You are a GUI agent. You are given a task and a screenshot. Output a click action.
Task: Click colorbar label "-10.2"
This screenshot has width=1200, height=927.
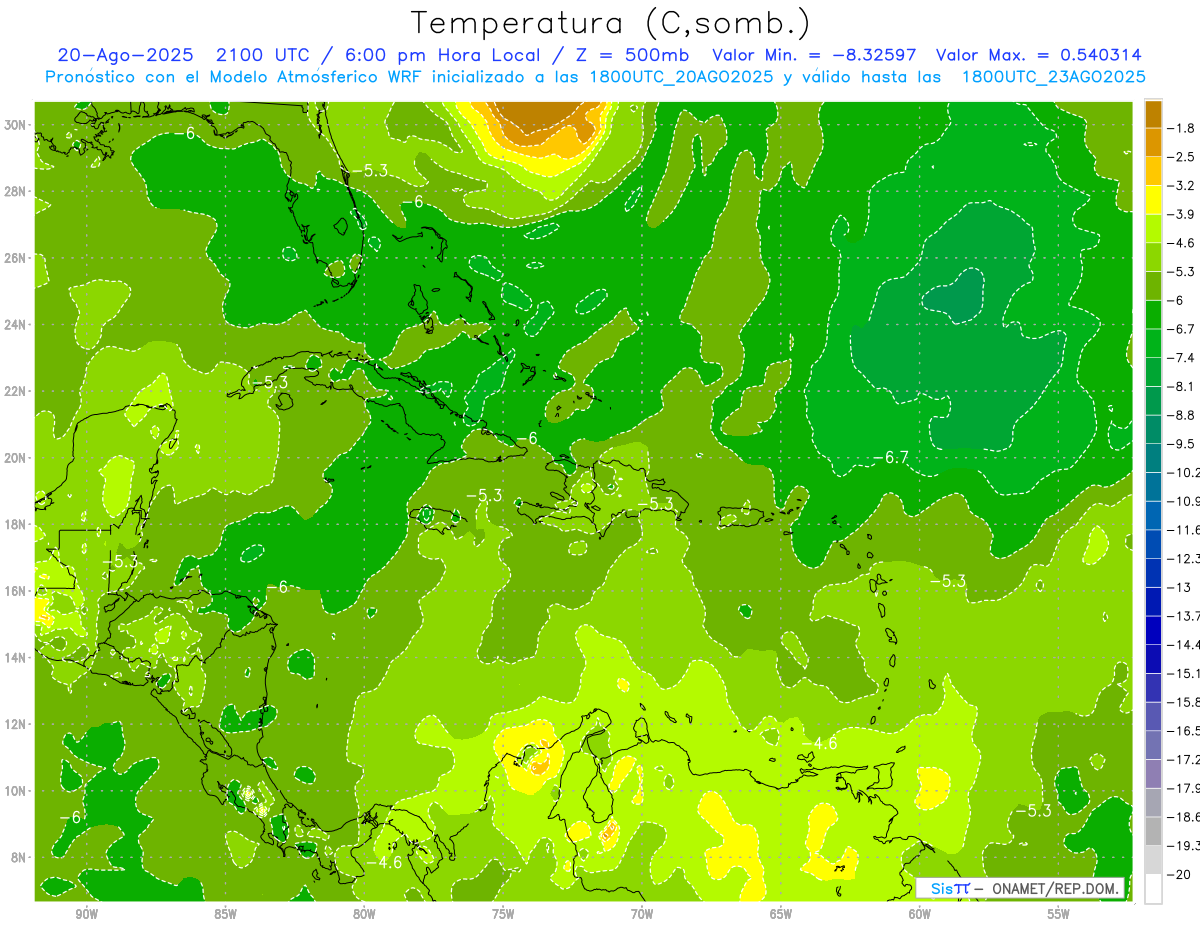(x=1184, y=473)
